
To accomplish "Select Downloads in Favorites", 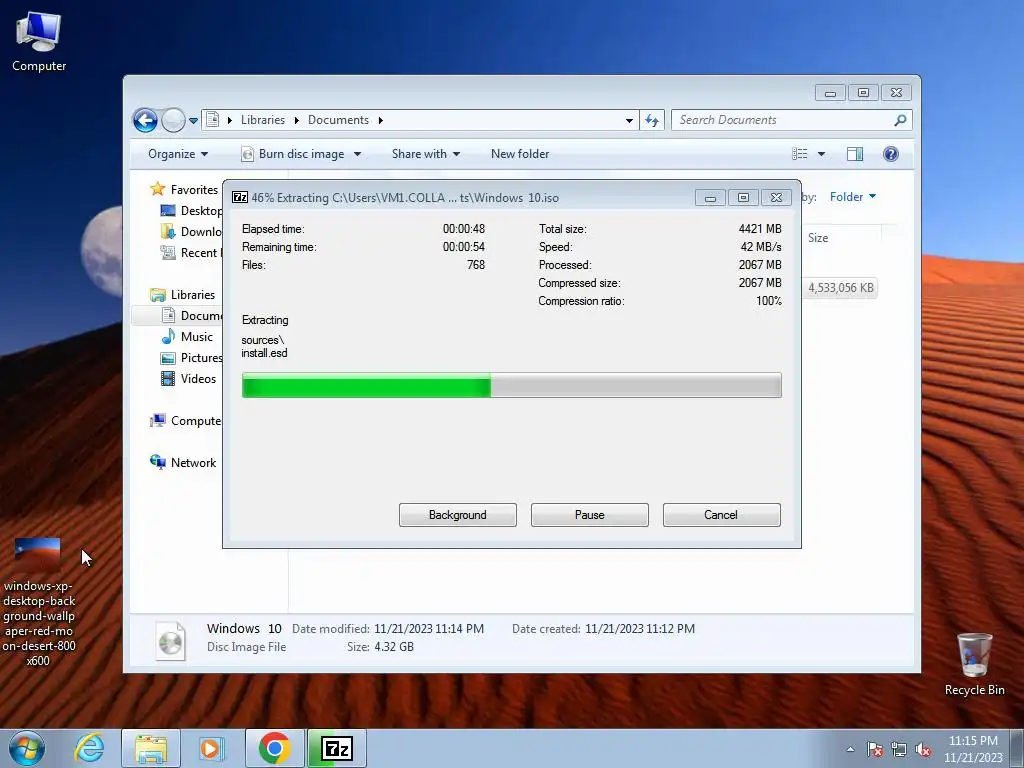I will tap(191, 231).
